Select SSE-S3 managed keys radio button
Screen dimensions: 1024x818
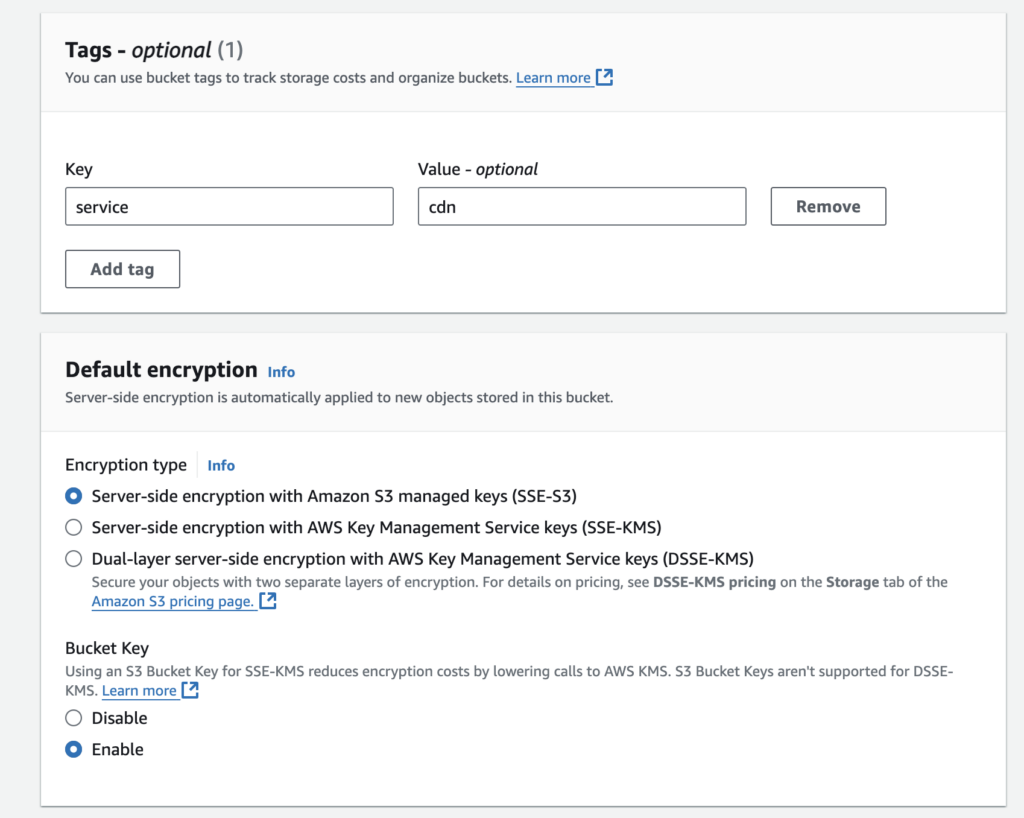pyautogui.click(x=73, y=496)
